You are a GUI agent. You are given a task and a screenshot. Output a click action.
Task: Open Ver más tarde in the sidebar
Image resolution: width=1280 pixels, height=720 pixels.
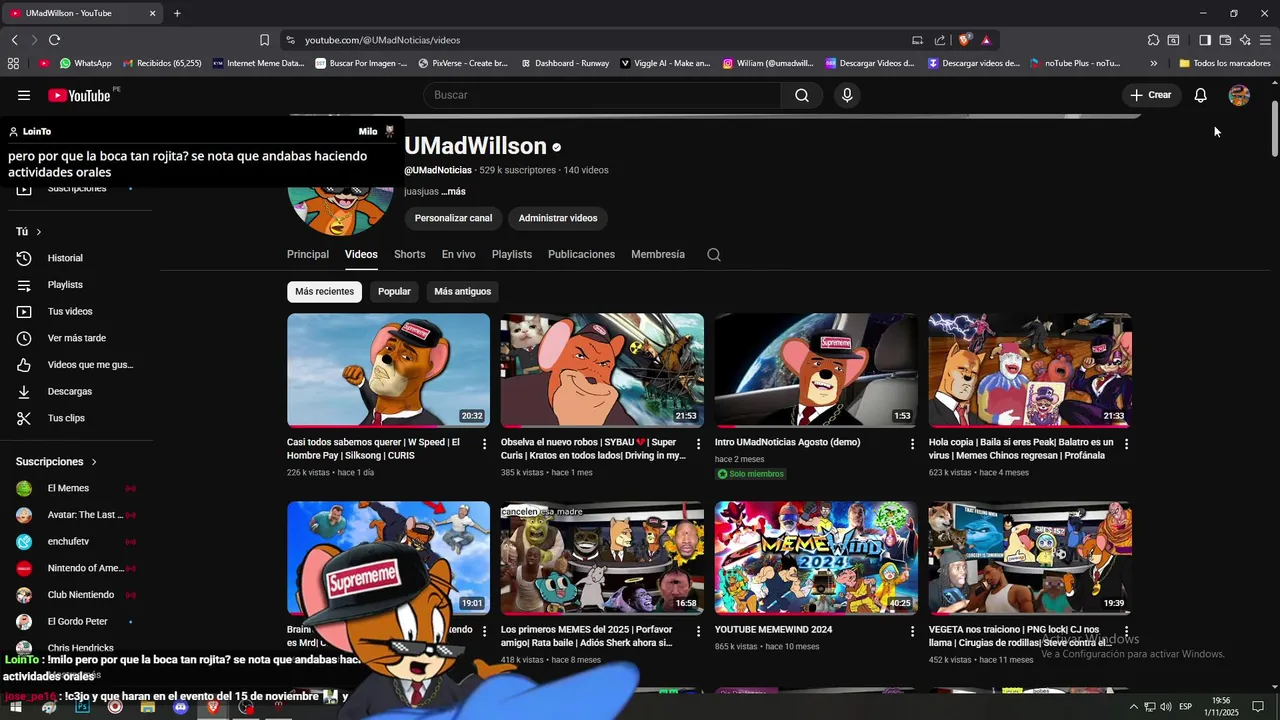[x=78, y=338]
